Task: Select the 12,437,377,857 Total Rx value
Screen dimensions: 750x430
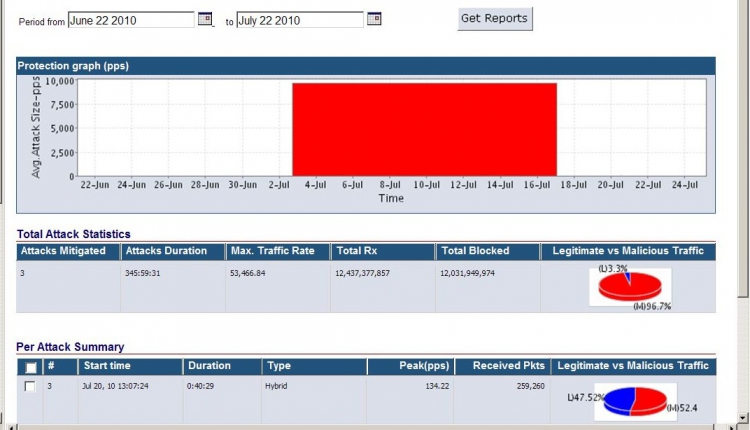Action: click(362, 273)
